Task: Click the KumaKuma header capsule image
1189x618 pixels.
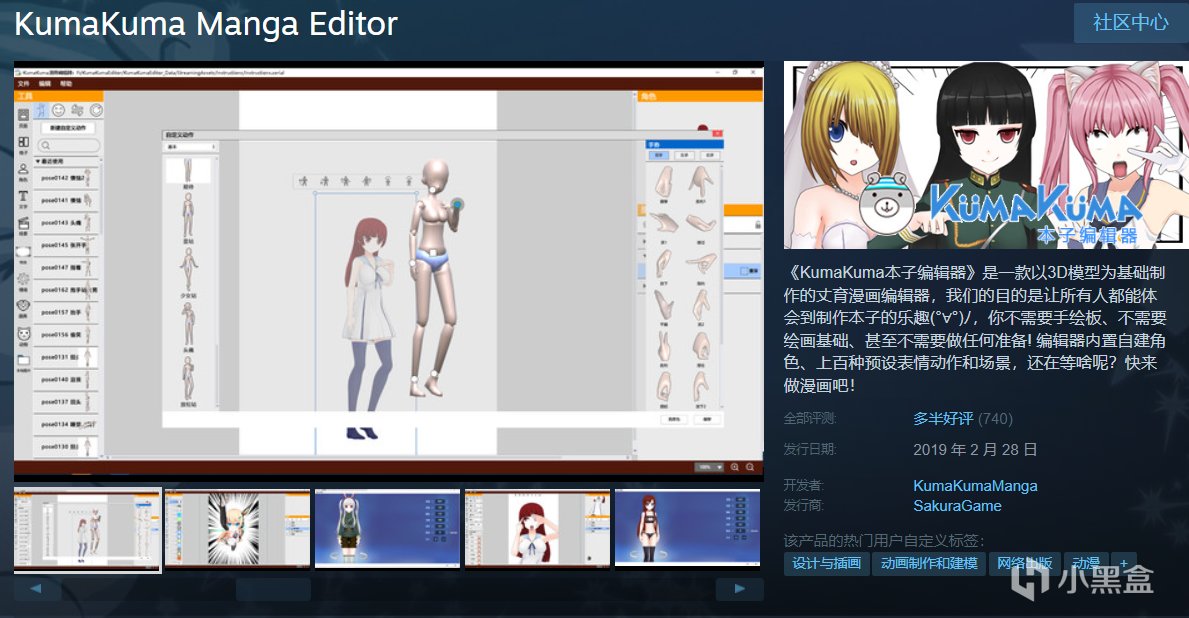Action: [986, 155]
